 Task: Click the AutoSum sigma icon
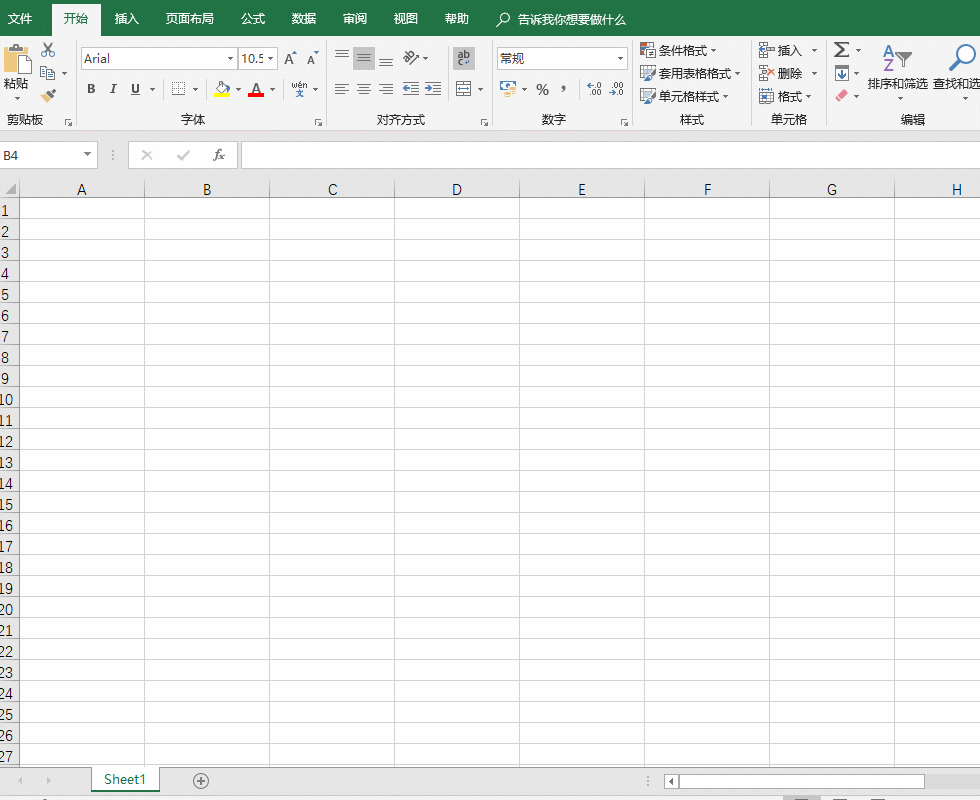pos(842,49)
